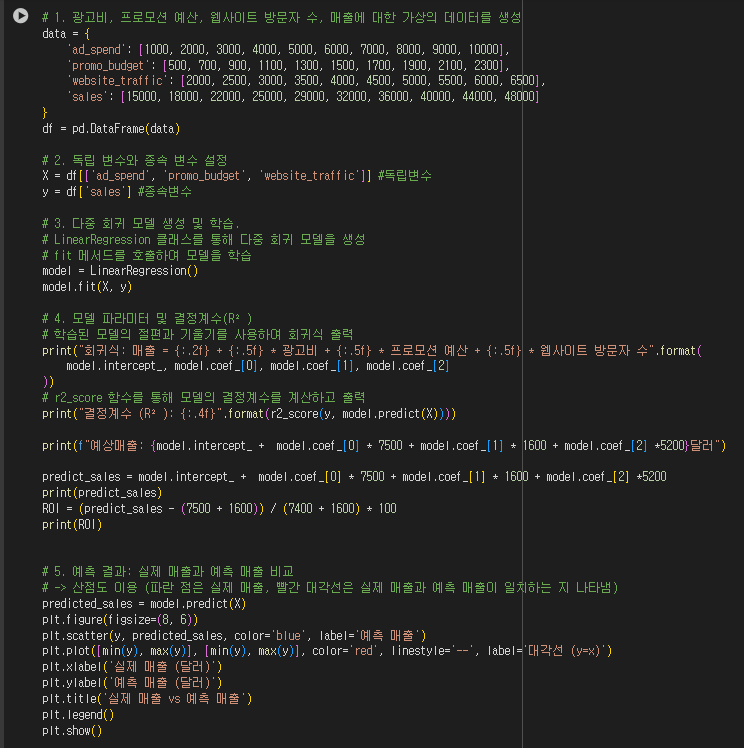Click the 'print(ROI)' line
The height and width of the screenshot is (748, 744).
[x=72, y=525]
